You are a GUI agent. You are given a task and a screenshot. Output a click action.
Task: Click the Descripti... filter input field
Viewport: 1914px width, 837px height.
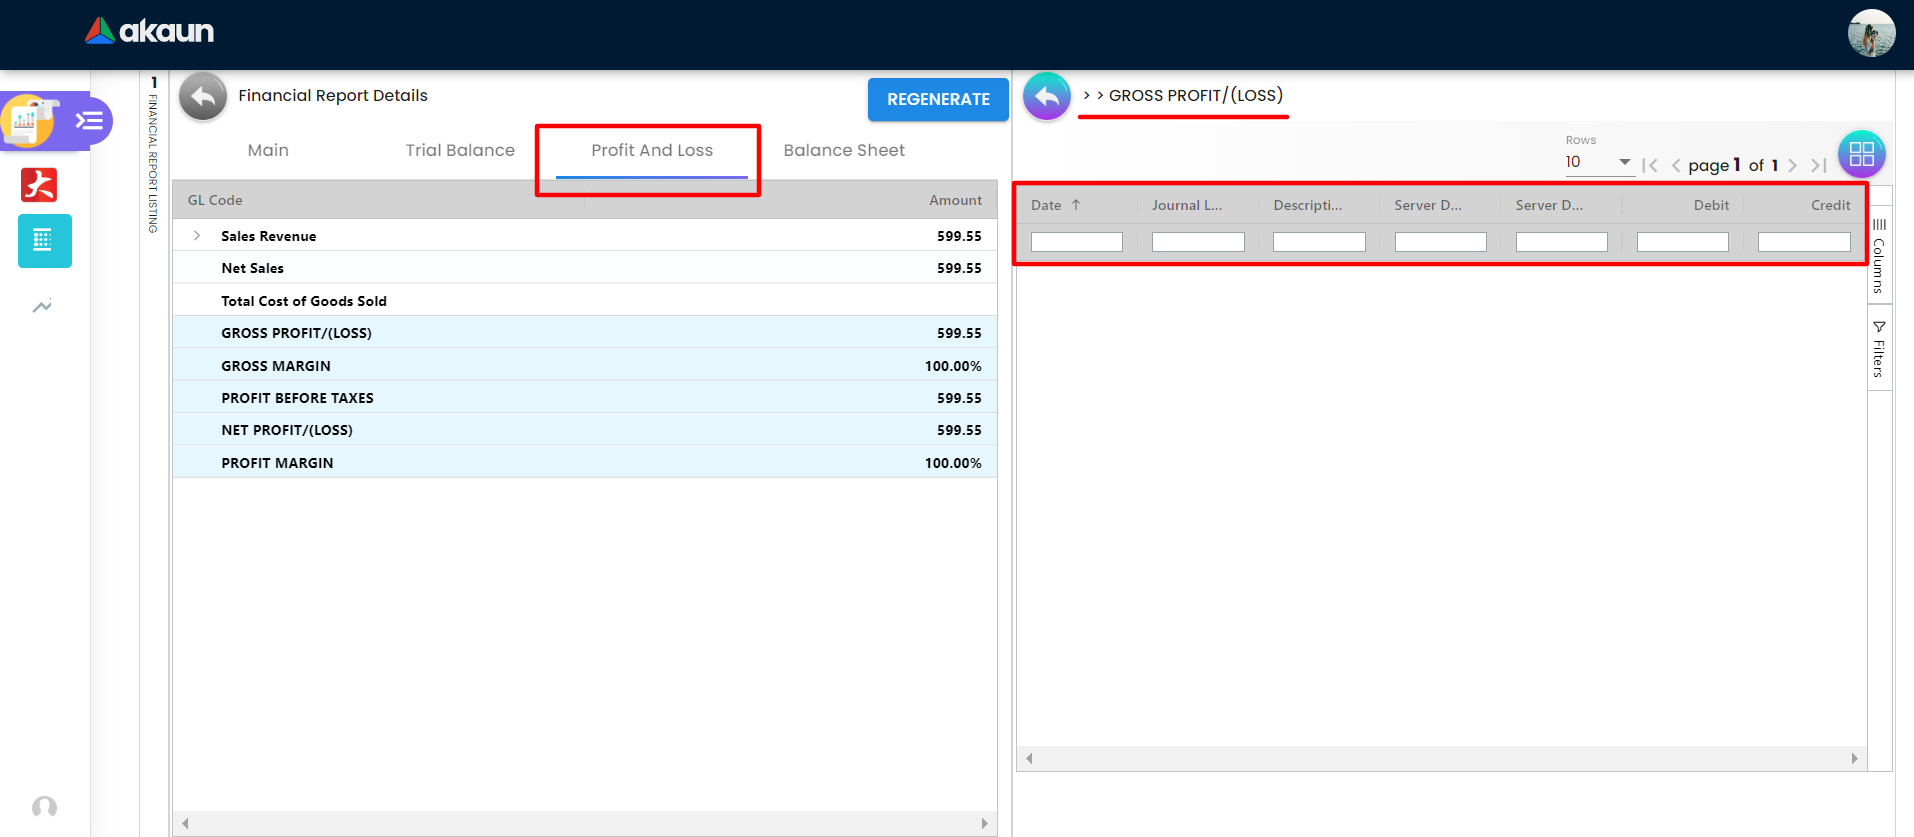pos(1319,242)
